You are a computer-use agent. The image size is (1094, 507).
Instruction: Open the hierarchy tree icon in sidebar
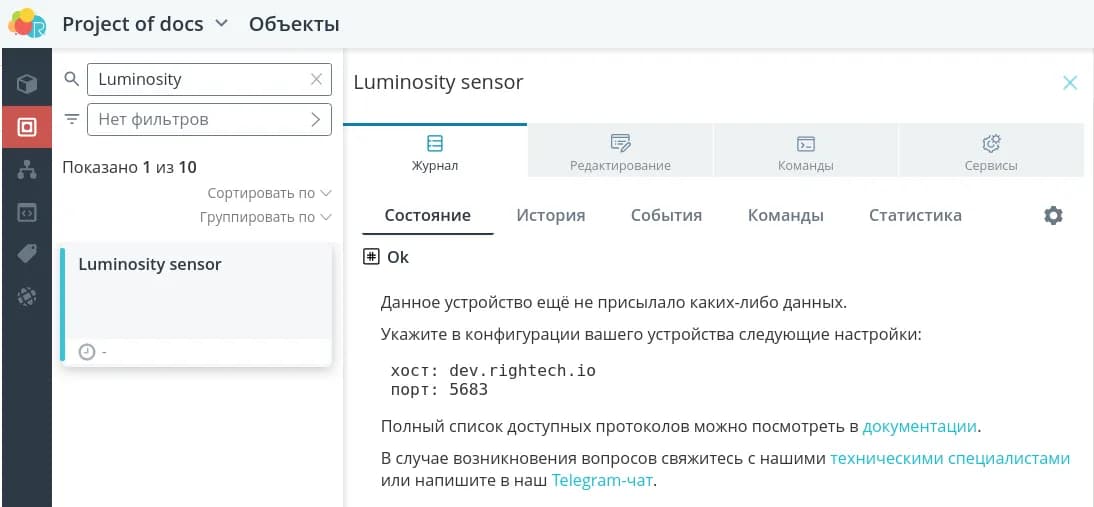[27, 170]
